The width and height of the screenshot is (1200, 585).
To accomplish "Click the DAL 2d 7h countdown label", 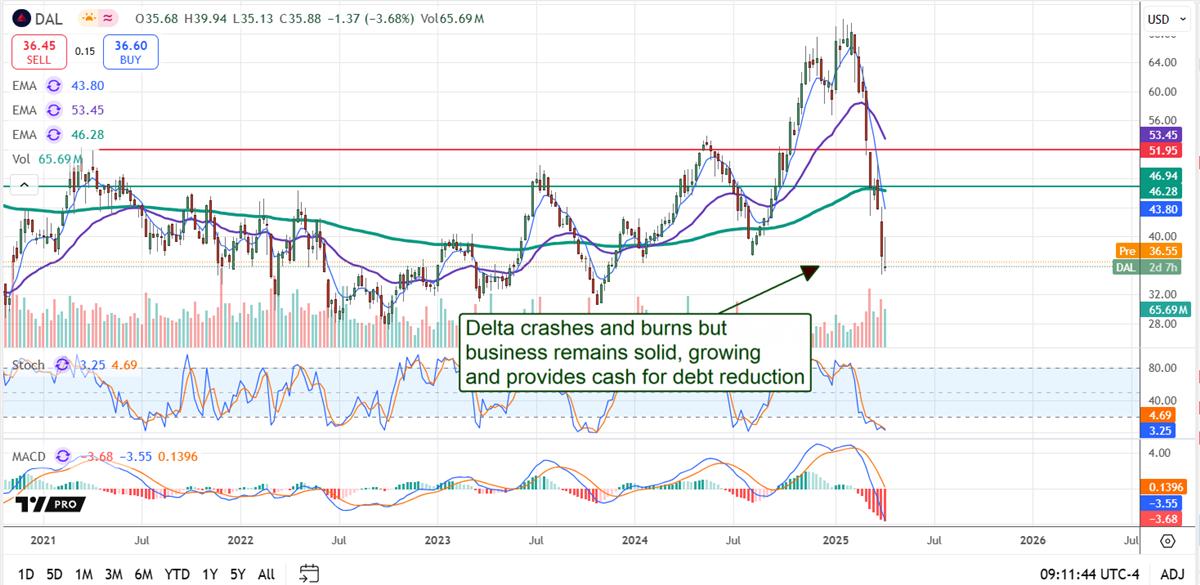I will pos(1150,266).
